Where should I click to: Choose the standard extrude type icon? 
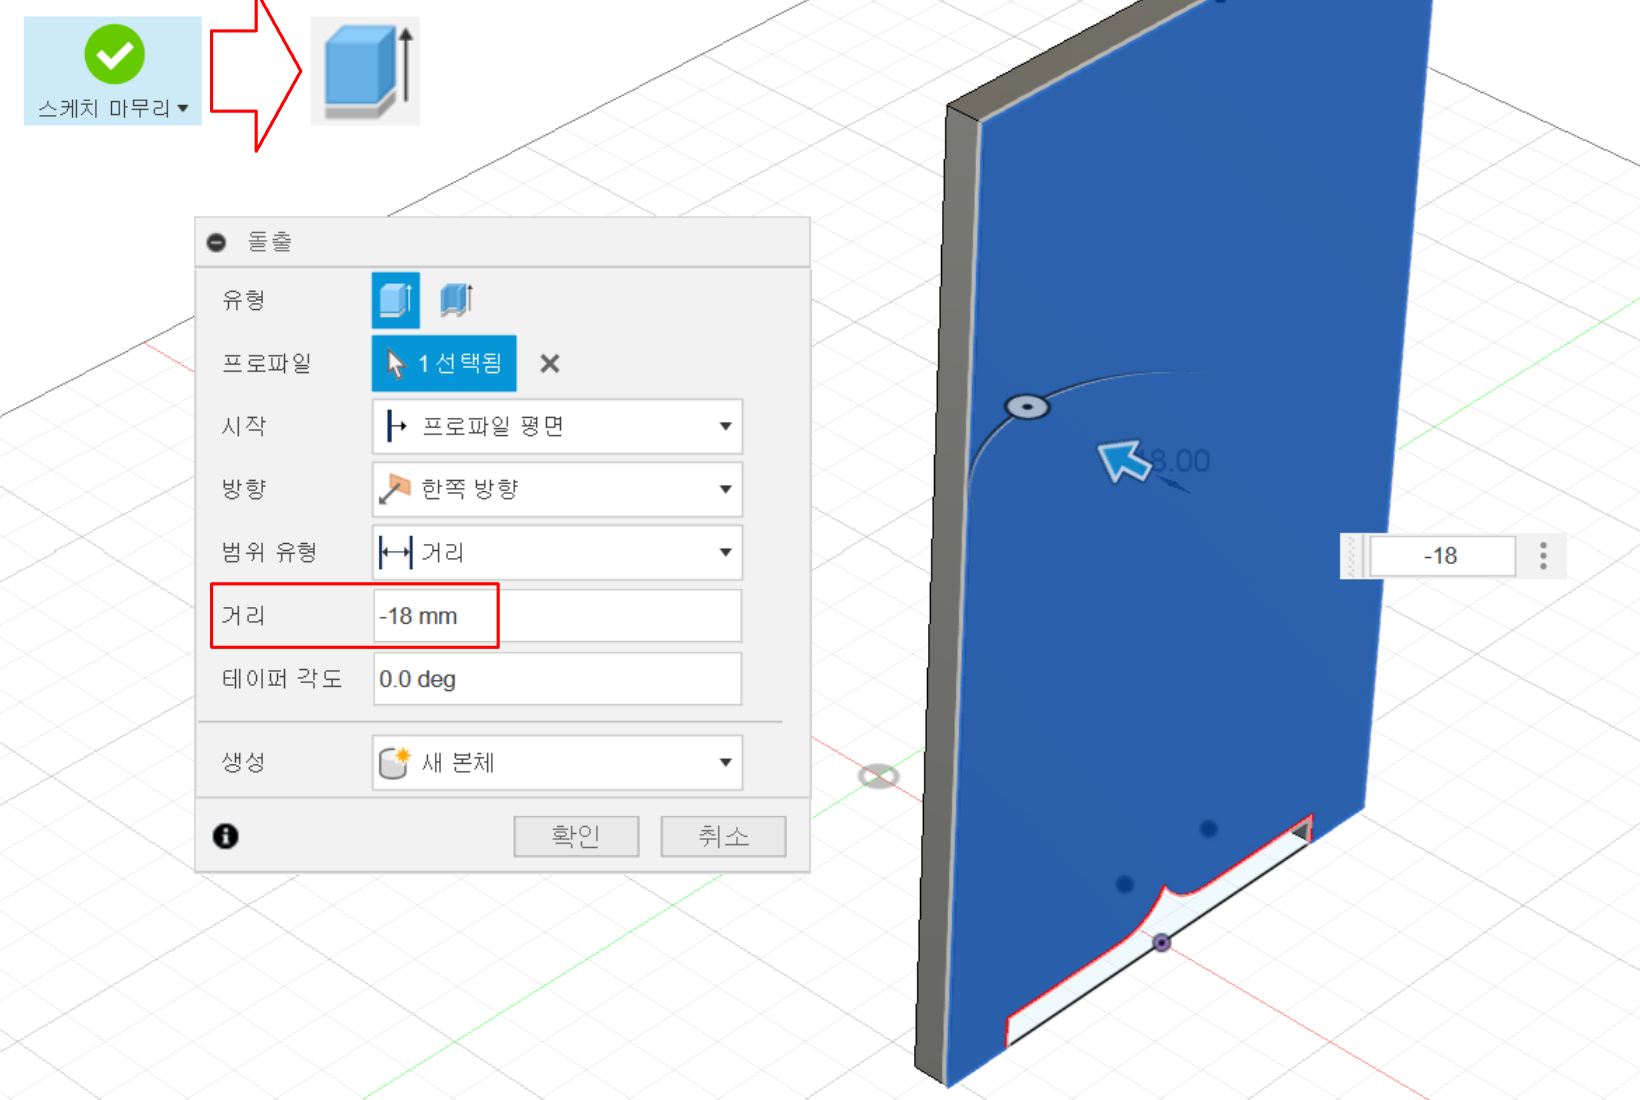click(x=396, y=300)
